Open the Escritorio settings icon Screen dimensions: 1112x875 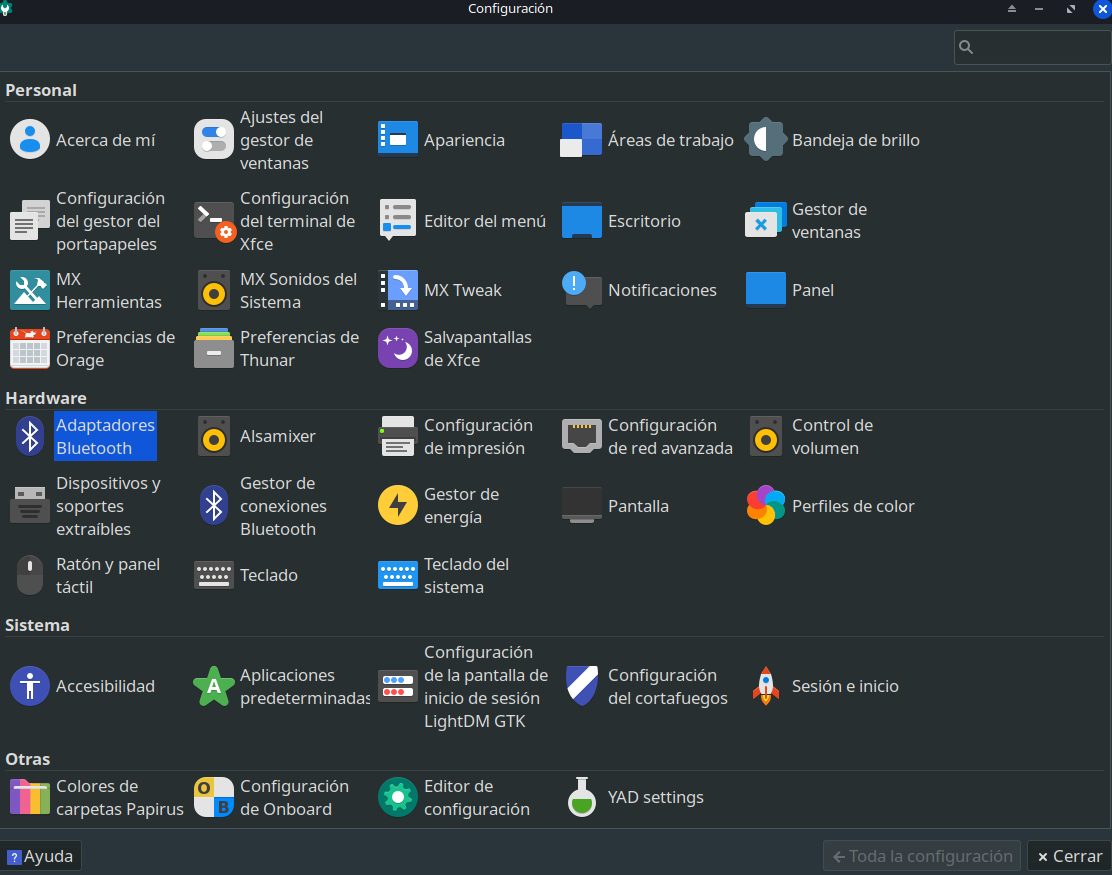tap(582, 221)
